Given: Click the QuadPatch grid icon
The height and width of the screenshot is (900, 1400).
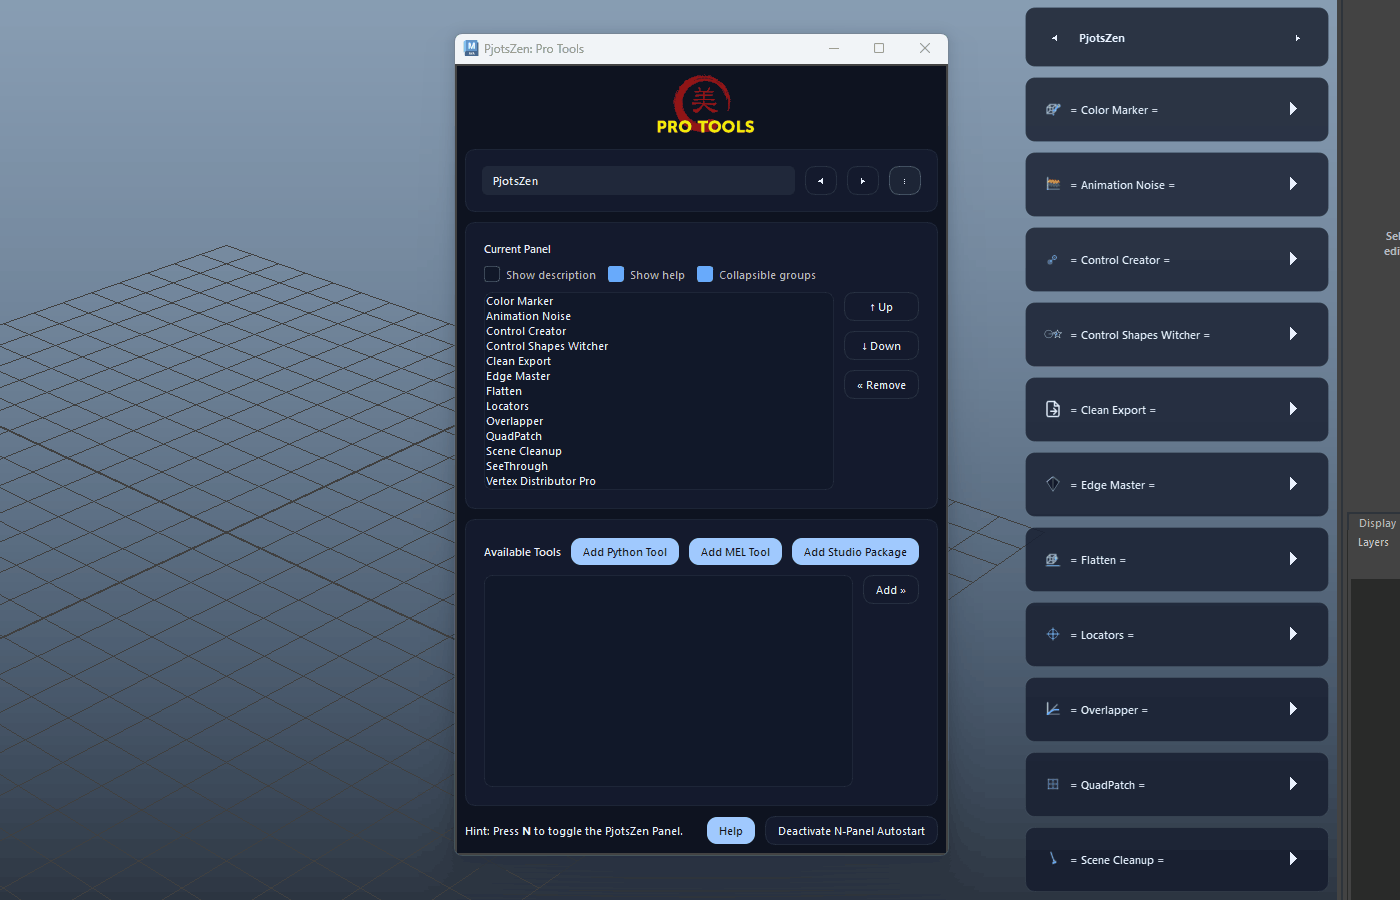Looking at the screenshot, I should (1053, 784).
